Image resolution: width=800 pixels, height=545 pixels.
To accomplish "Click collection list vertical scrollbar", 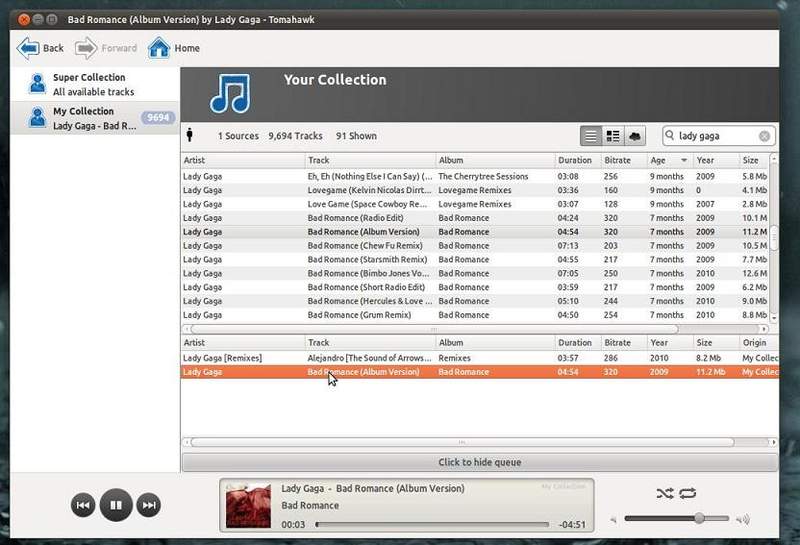I will [774, 238].
